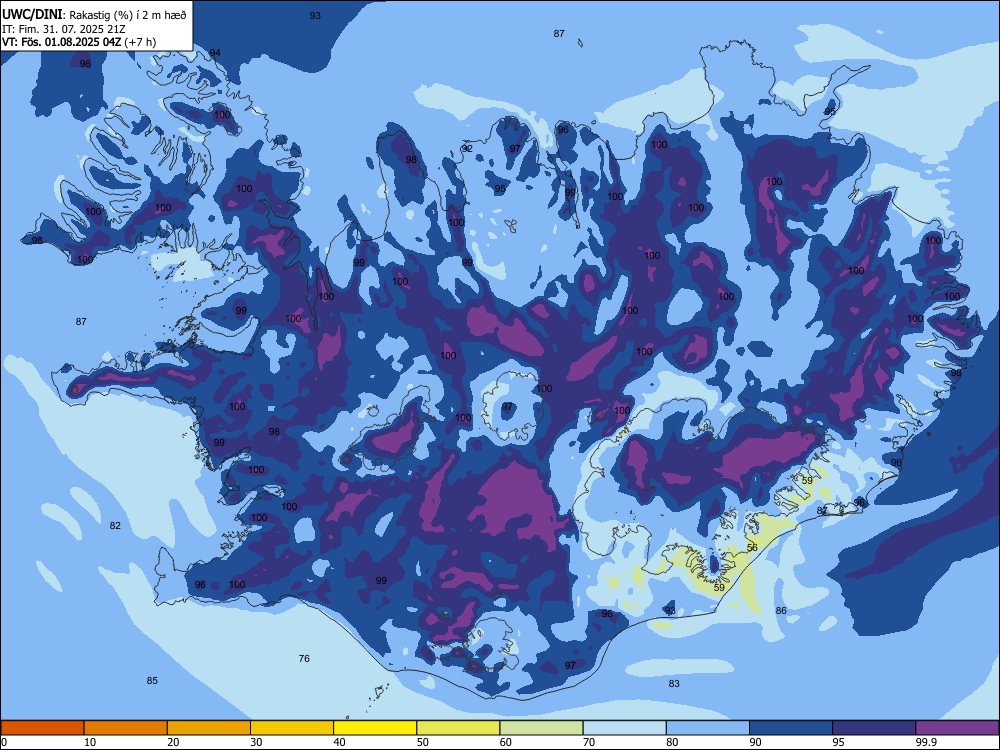Select the amber 30–40 legend swatch
The image size is (1000, 750).
pos(292,728)
